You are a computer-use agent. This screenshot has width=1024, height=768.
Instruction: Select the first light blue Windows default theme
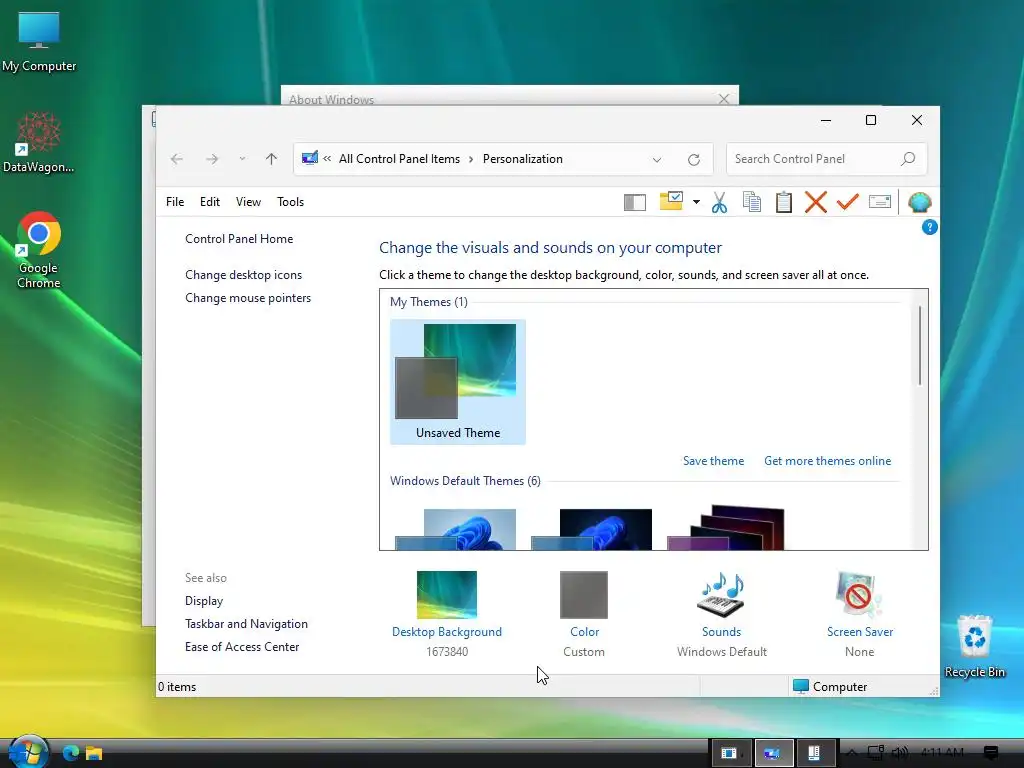456,530
